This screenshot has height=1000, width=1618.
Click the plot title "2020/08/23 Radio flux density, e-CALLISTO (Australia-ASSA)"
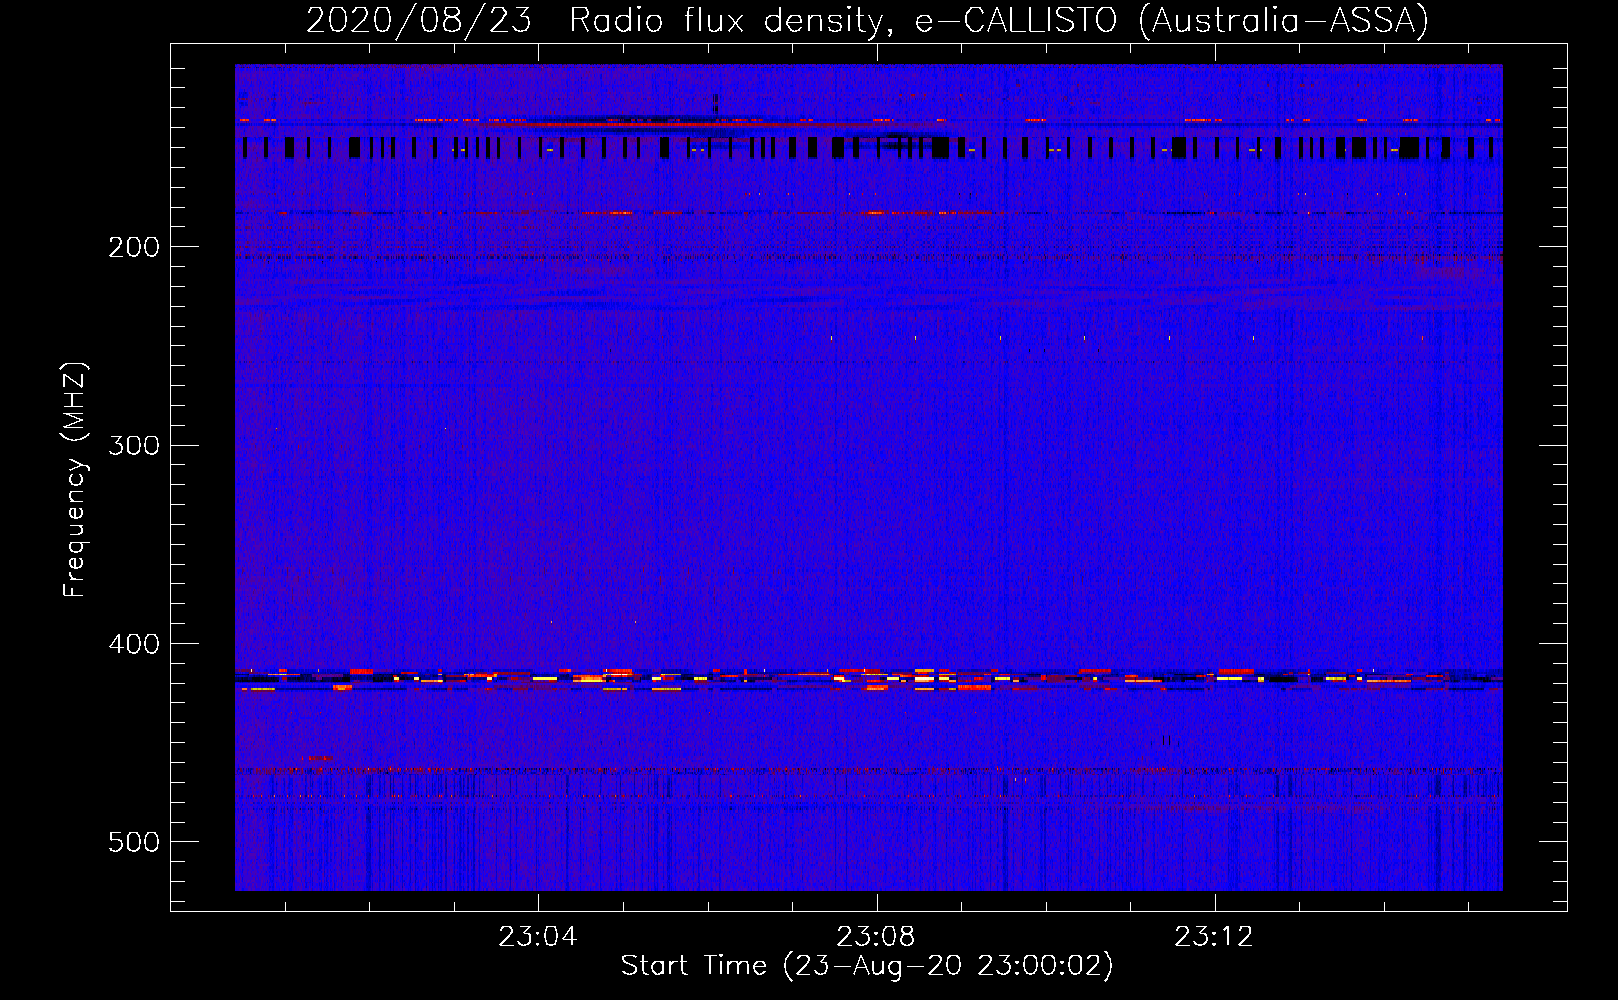[x=867, y=21]
